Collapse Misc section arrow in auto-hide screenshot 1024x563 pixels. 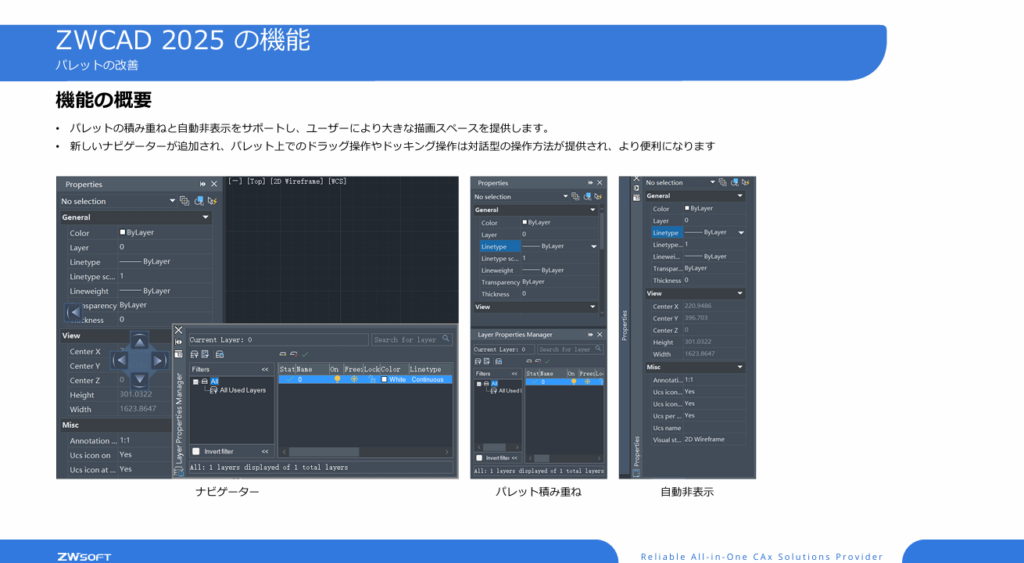740,367
